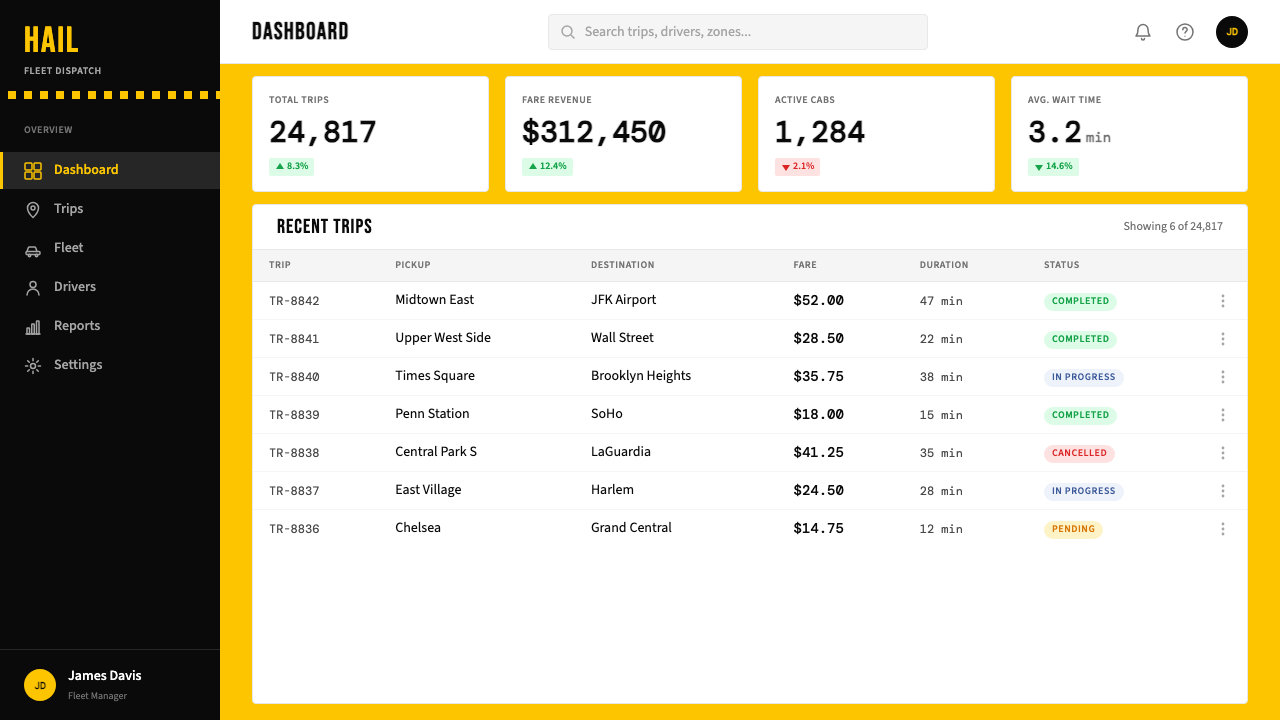
Task: Open row actions for trip TR-8838
Action: pos(1223,453)
